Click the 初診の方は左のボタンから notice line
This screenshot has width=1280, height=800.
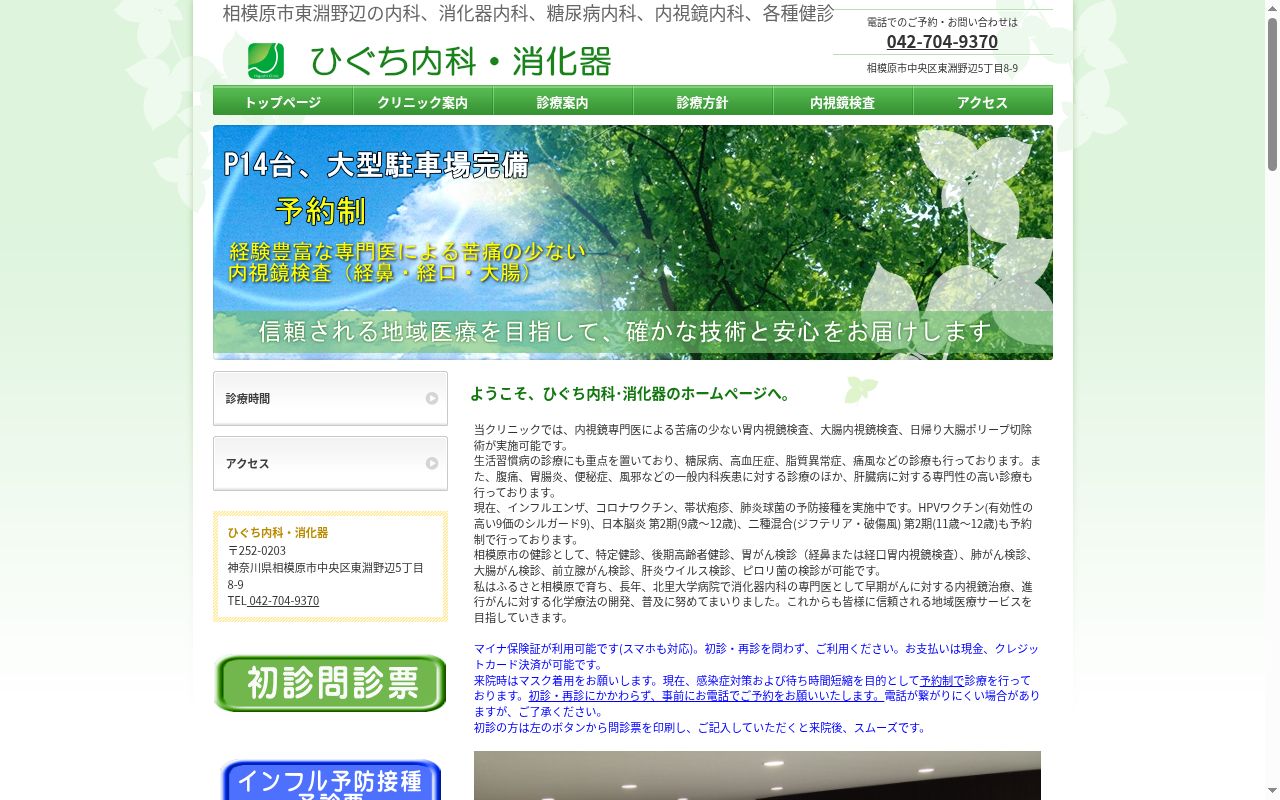click(701, 728)
